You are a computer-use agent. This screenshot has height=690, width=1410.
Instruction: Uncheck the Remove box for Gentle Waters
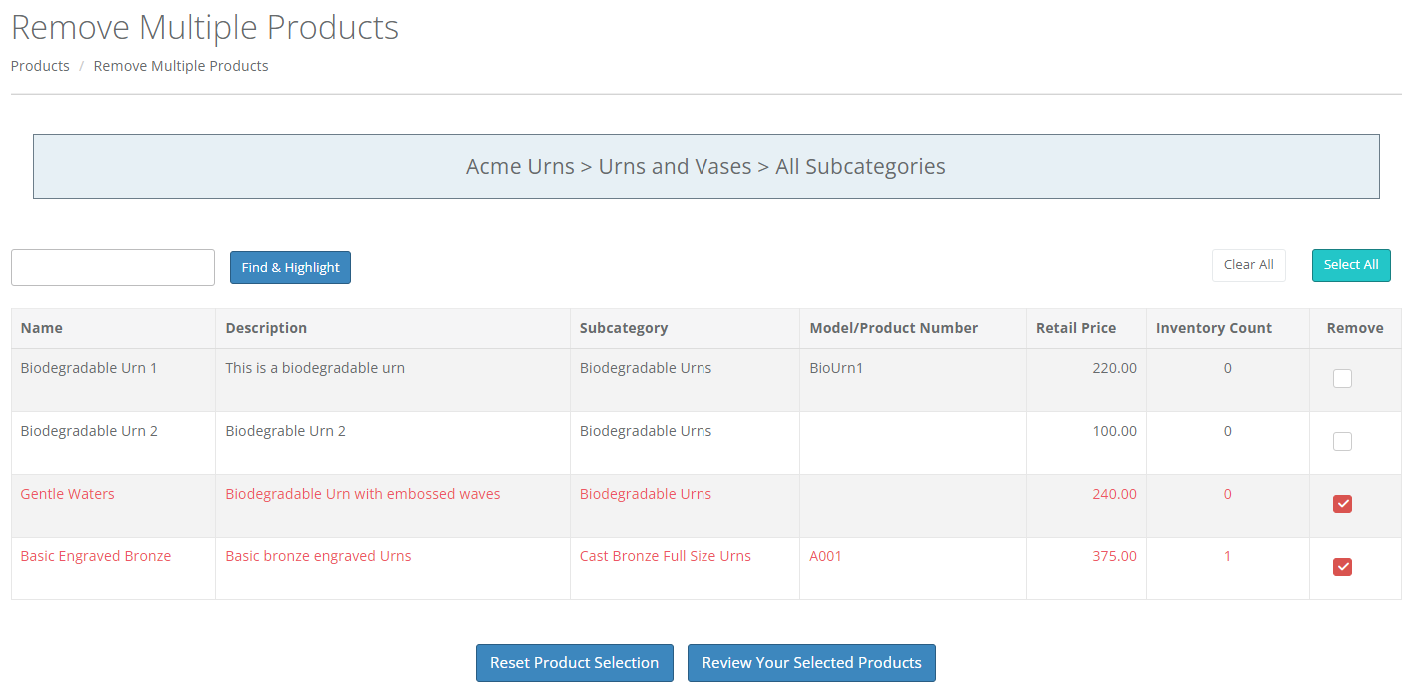click(1342, 504)
